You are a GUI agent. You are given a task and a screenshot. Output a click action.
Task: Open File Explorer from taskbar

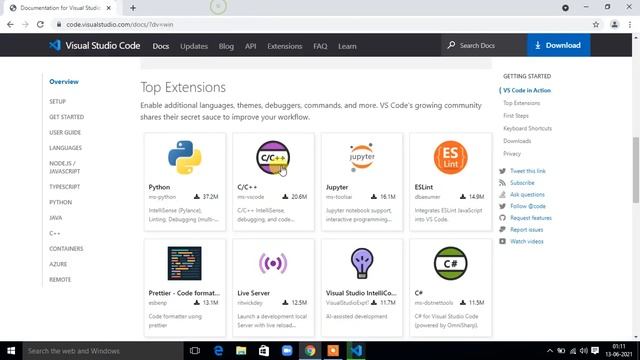(241, 351)
